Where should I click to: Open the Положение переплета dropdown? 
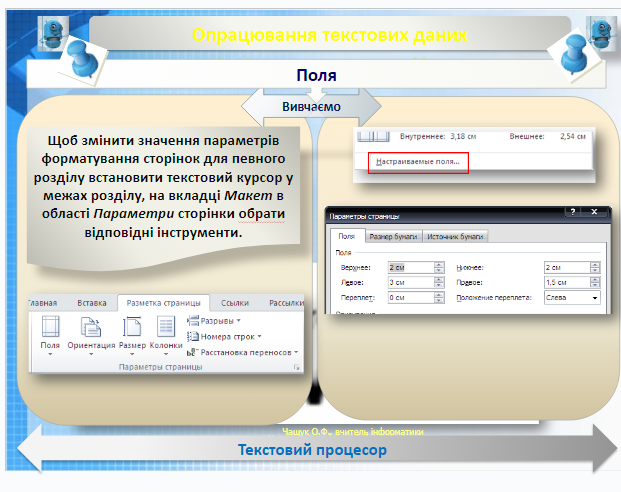click(572, 297)
